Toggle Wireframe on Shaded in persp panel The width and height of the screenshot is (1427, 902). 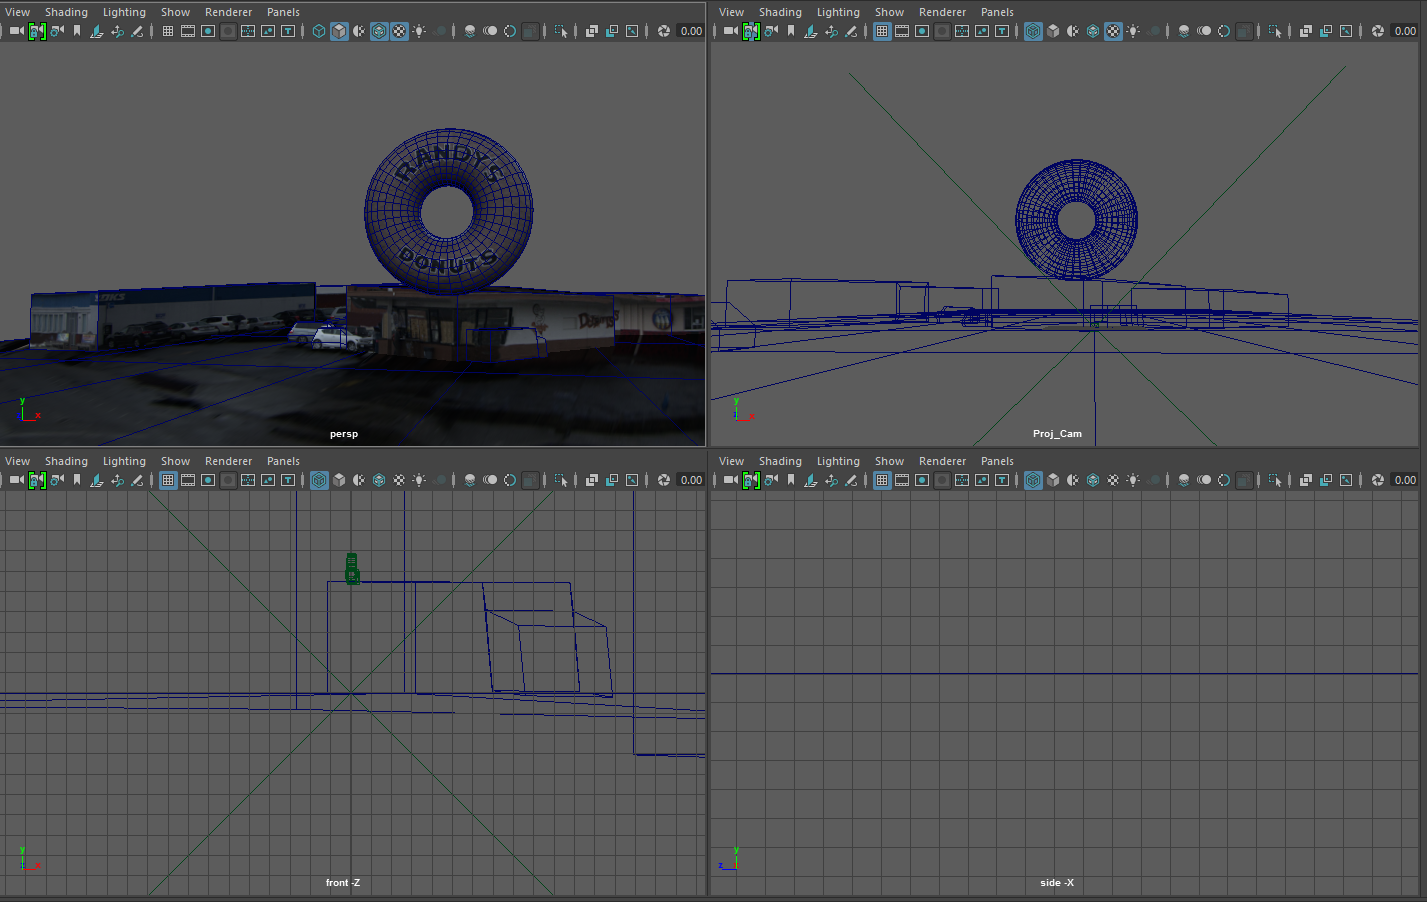coord(379,31)
